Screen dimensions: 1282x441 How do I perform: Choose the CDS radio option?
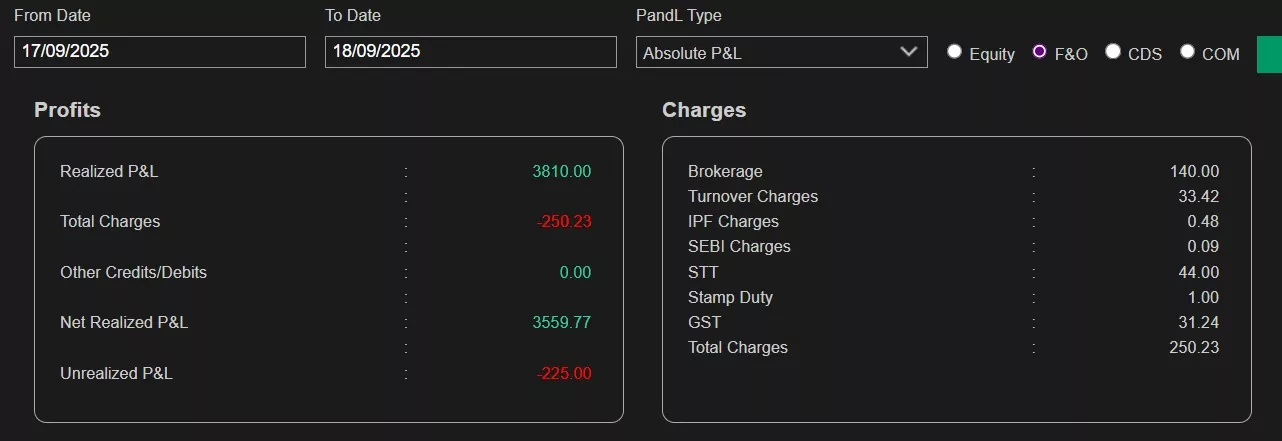pyautogui.click(x=1113, y=52)
